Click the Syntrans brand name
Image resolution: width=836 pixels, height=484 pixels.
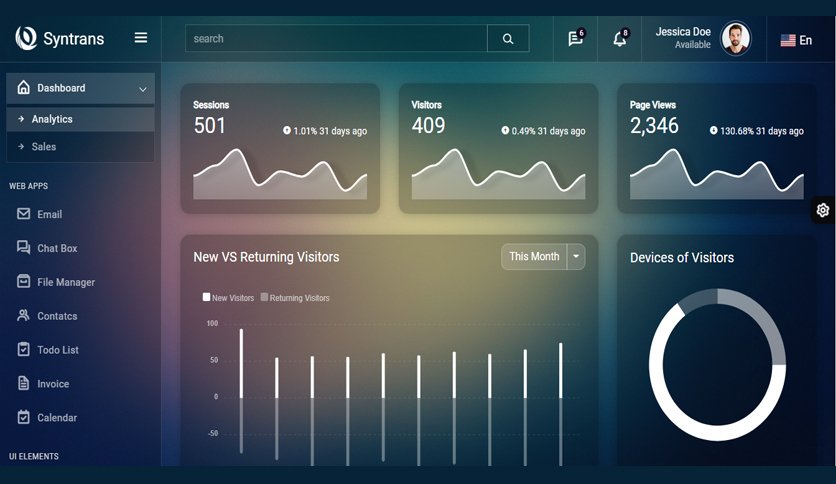tap(74, 39)
